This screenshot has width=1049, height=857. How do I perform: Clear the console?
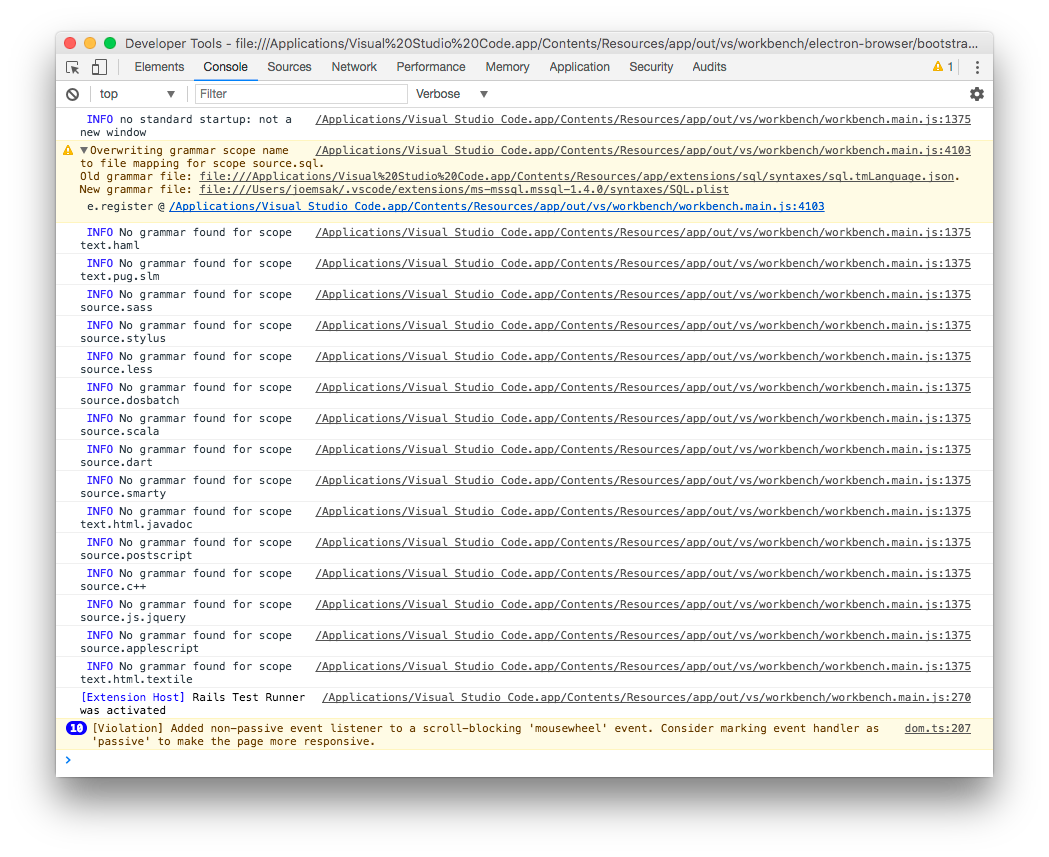70,93
